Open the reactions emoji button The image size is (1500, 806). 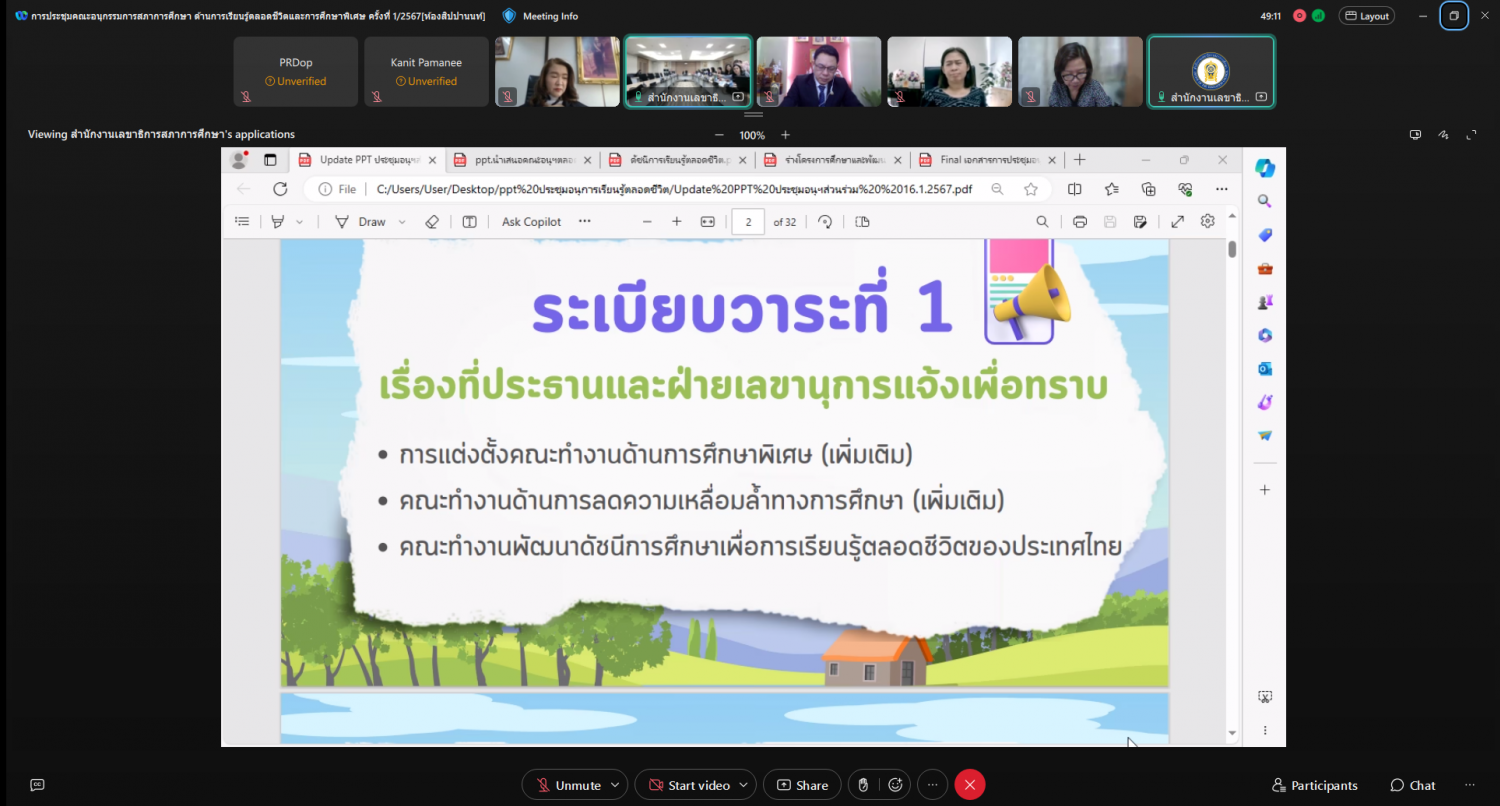[x=895, y=785]
